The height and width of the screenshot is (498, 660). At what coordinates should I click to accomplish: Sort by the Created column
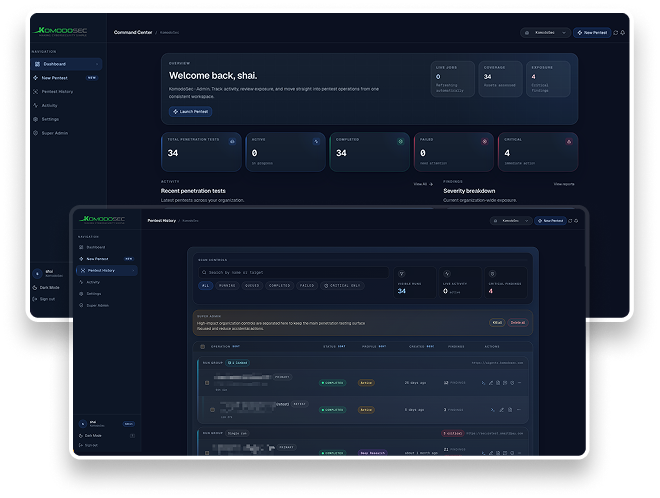pyautogui.click(x=421, y=346)
